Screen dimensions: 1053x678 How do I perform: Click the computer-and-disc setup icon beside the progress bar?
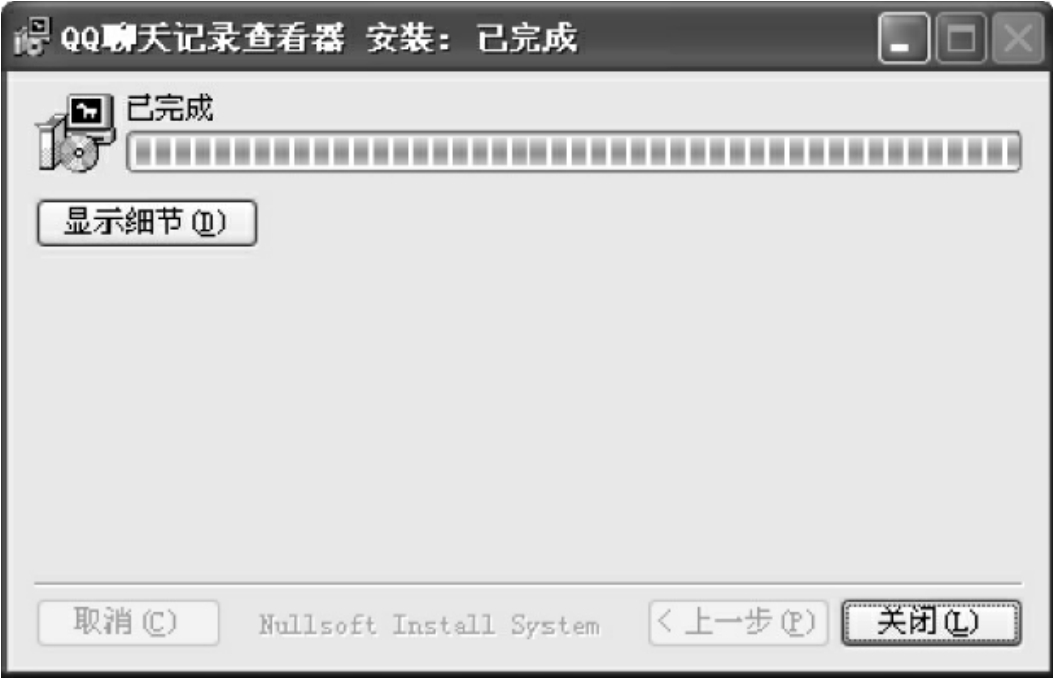coord(75,133)
